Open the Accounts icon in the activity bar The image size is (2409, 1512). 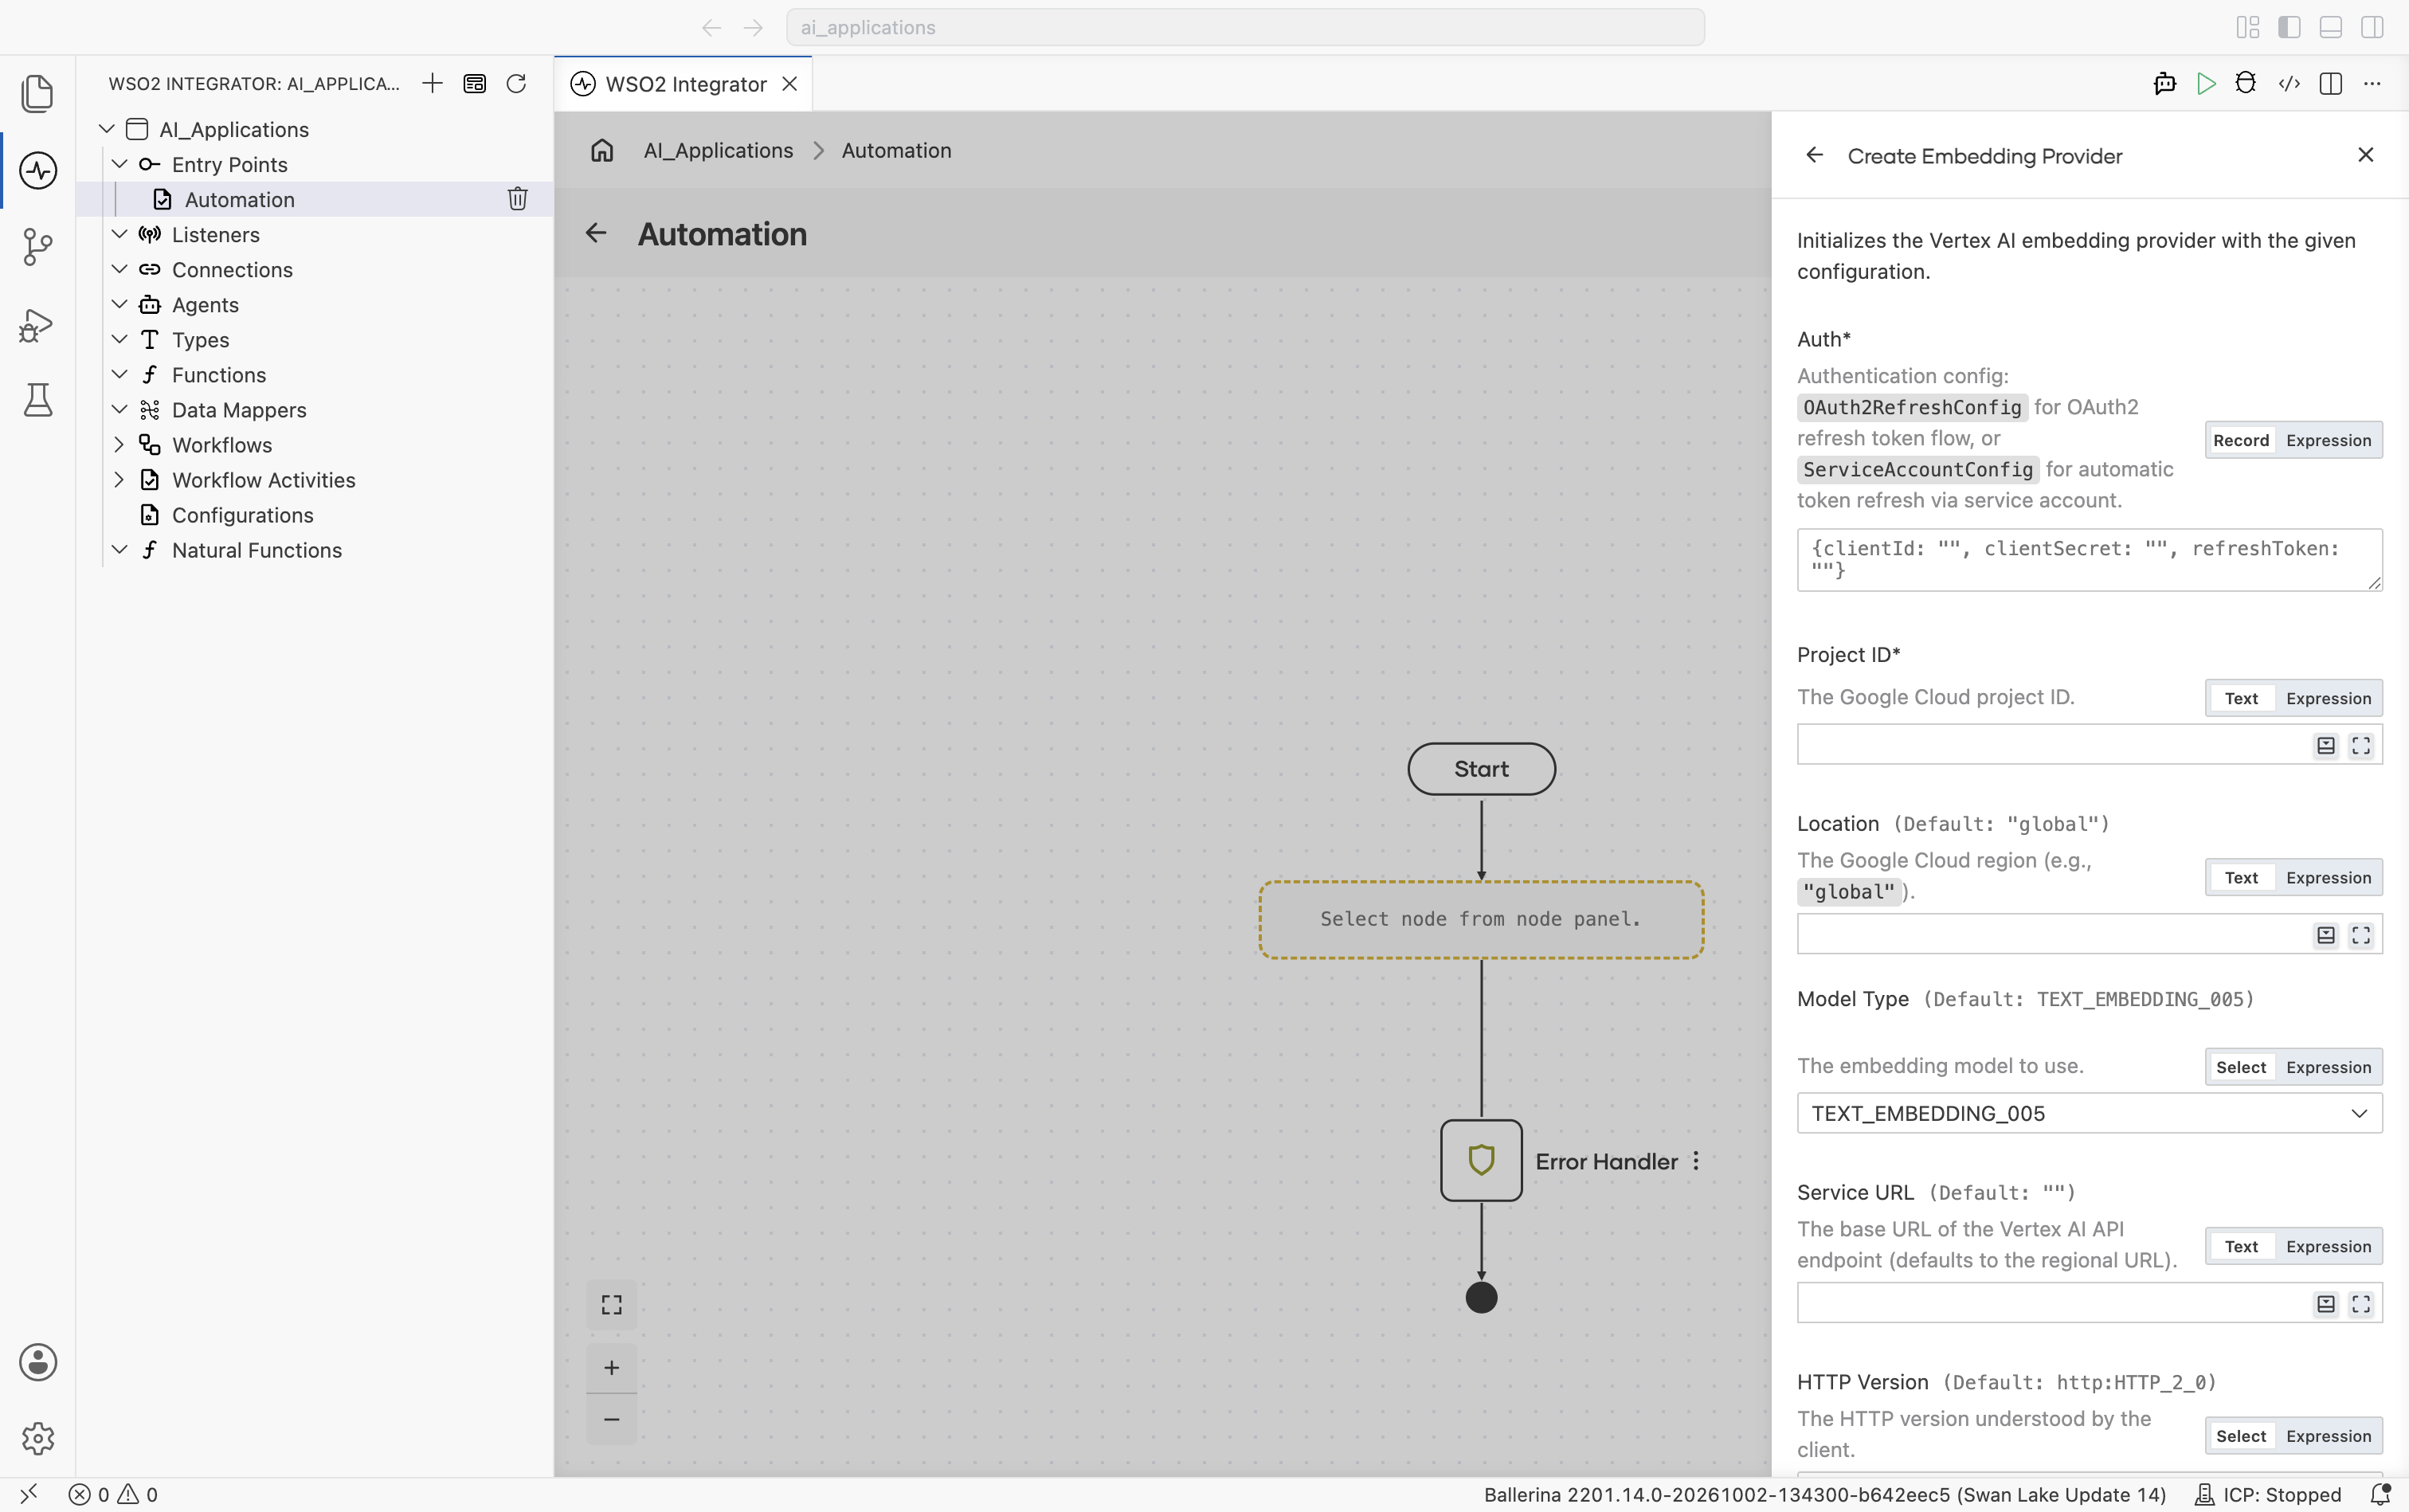click(38, 1362)
